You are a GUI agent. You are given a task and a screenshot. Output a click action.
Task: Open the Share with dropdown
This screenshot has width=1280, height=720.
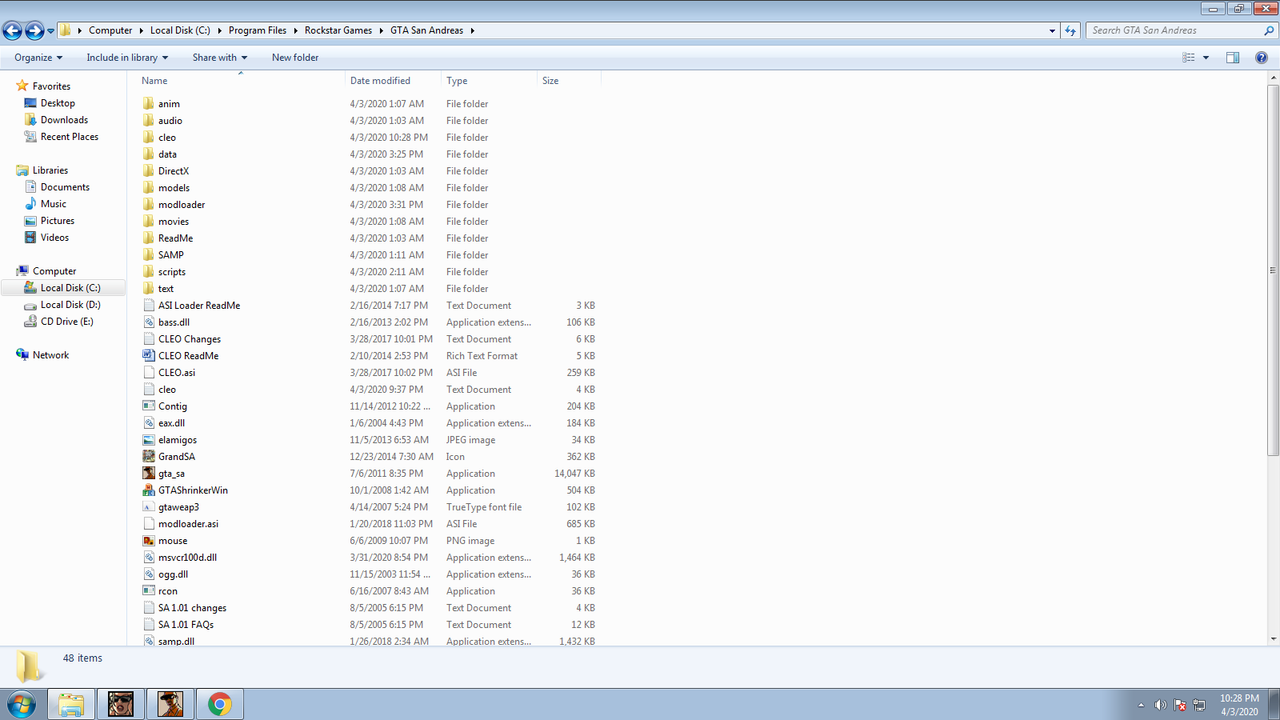(220, 58)
